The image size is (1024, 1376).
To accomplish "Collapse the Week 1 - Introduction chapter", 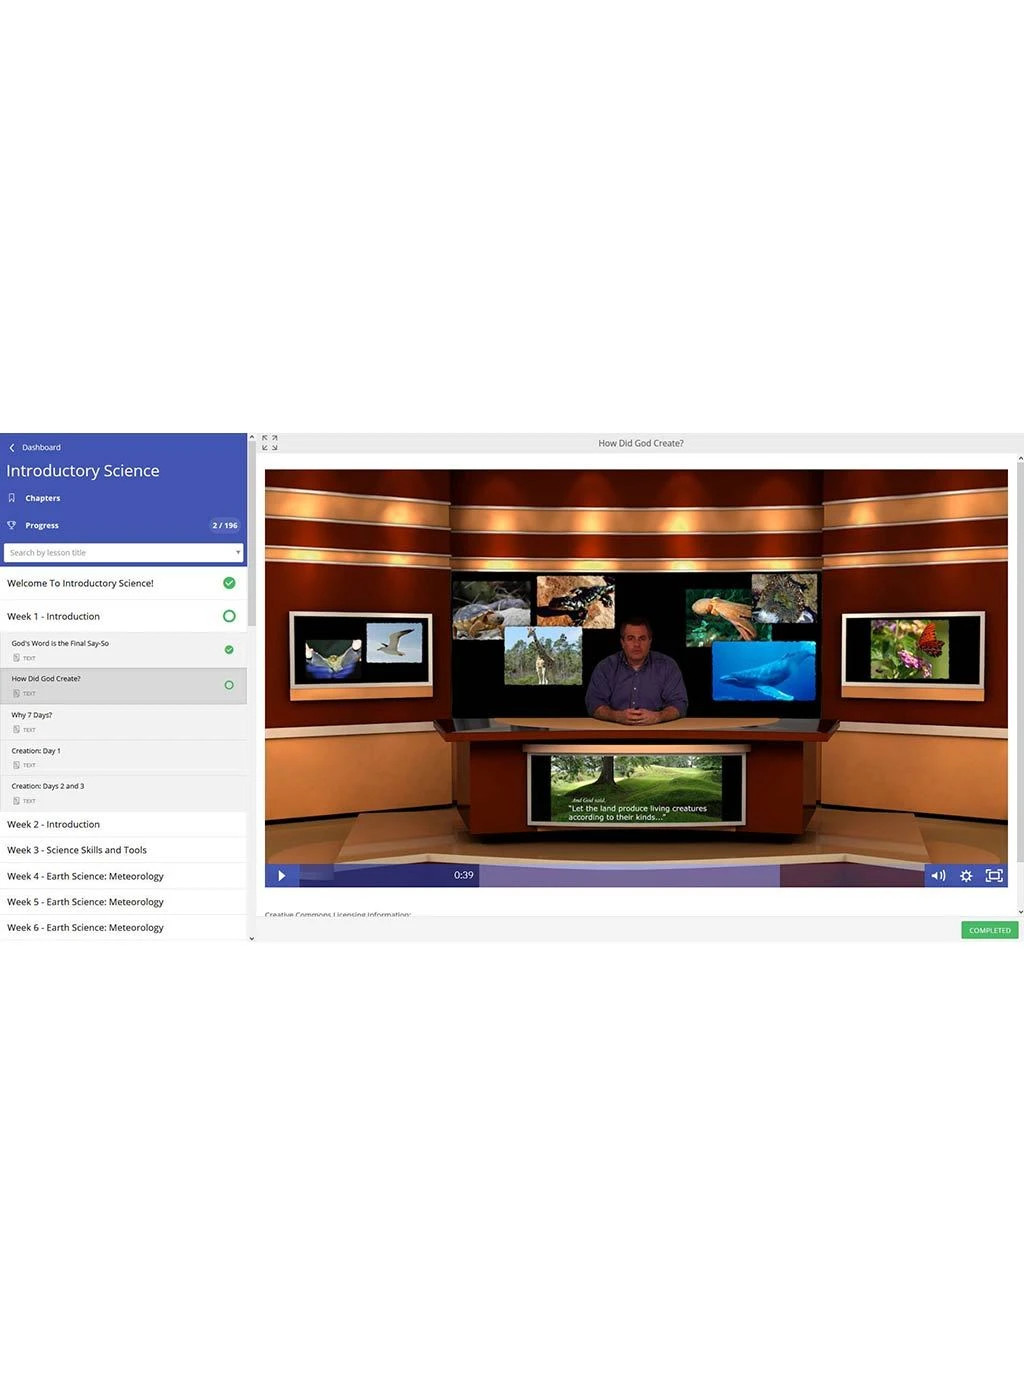I will click(123, 616).
